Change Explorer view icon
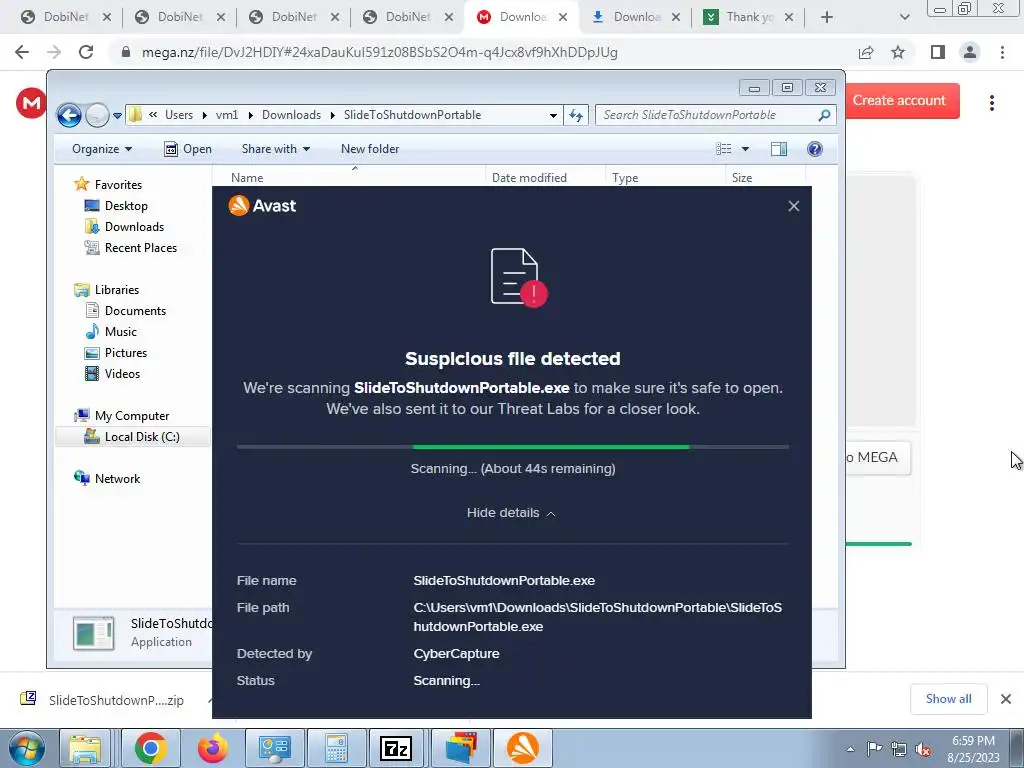The height and width of the screenshot is (768, 1024). pos(724,149)
